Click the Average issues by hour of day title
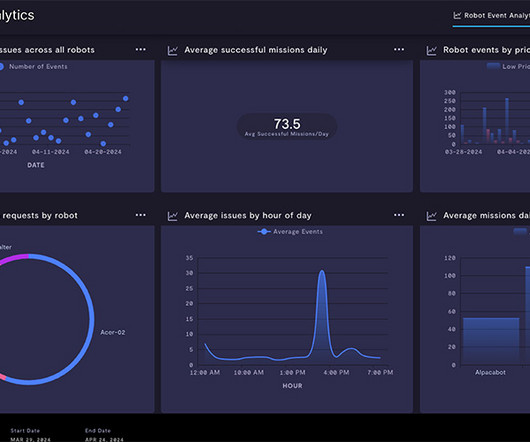This screenshot has height=442, width=530. point(248,216)
